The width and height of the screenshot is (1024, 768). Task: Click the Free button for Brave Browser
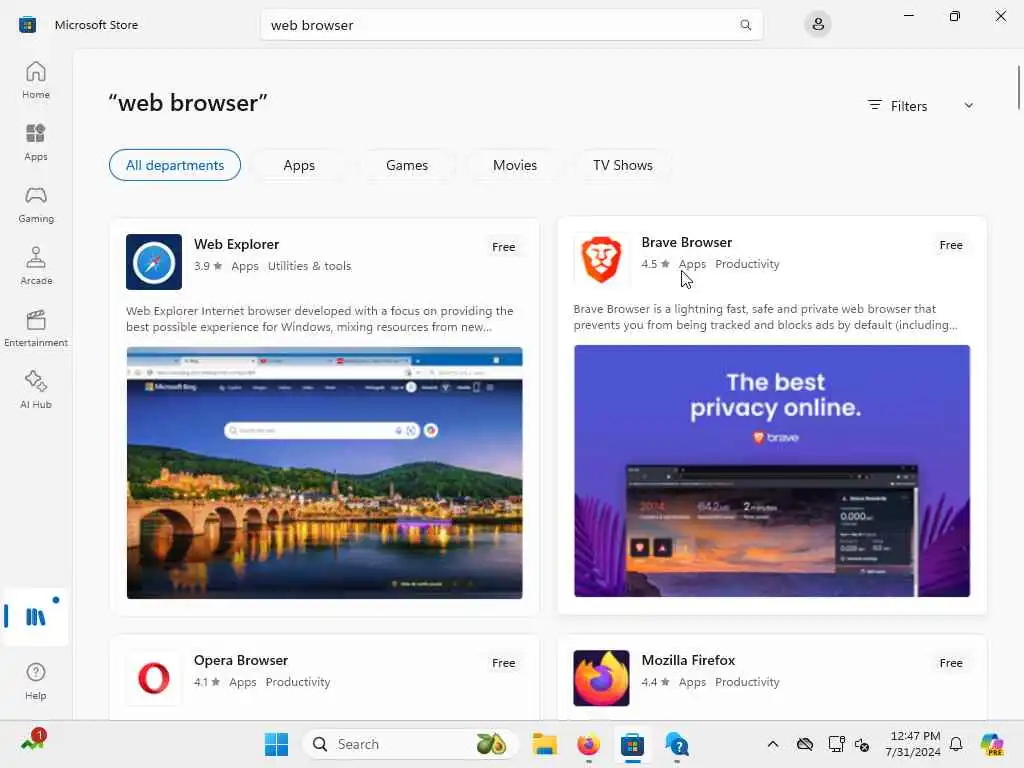(951, 245)
